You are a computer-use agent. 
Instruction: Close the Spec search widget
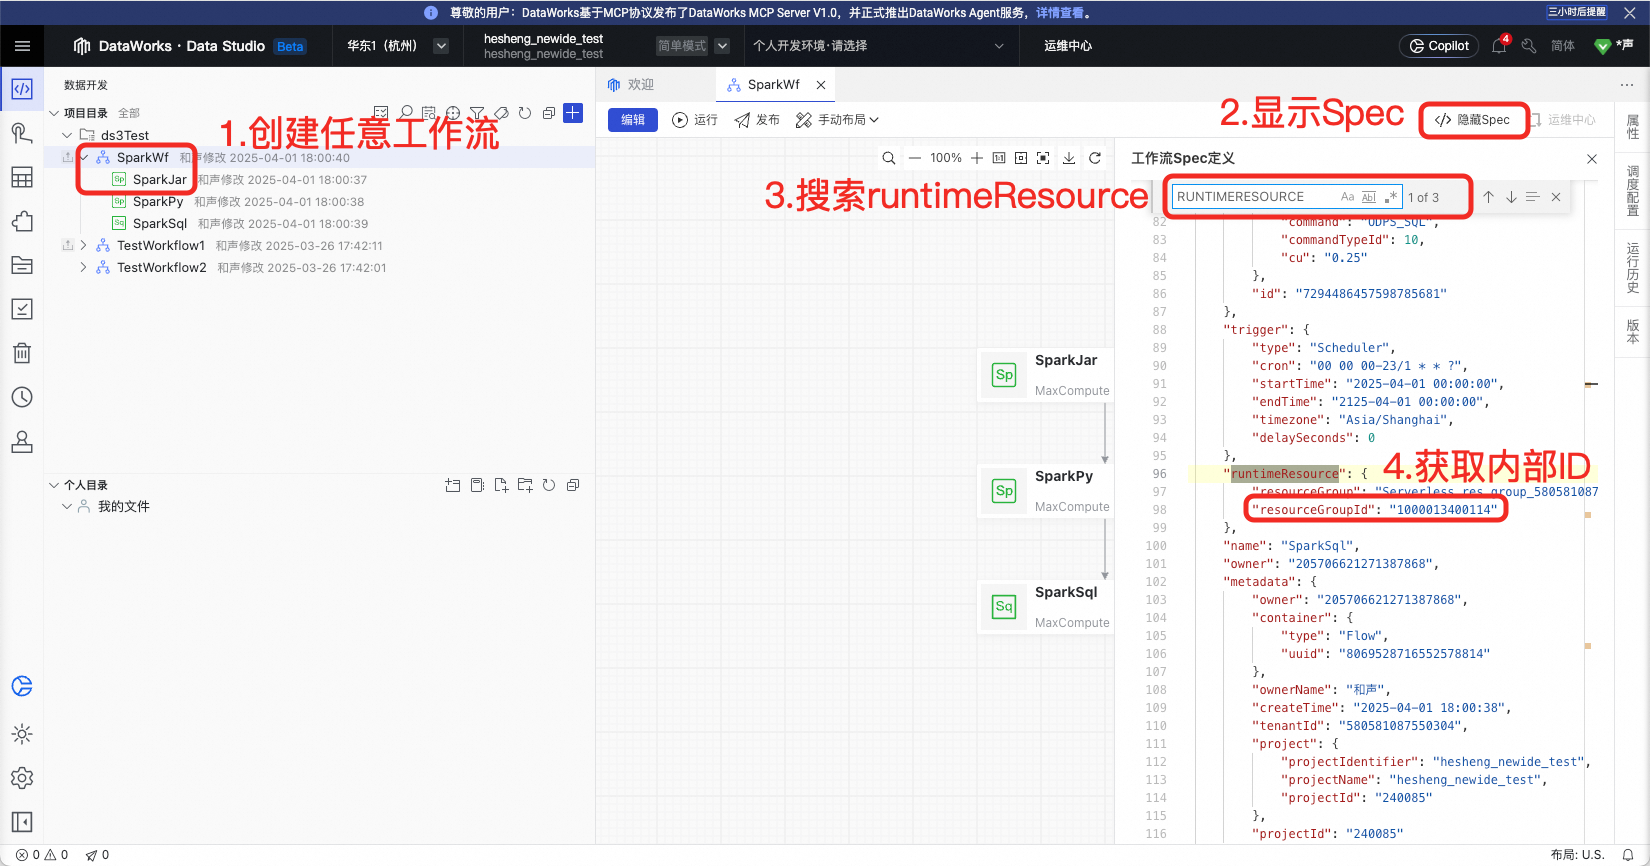point(1556,197)
